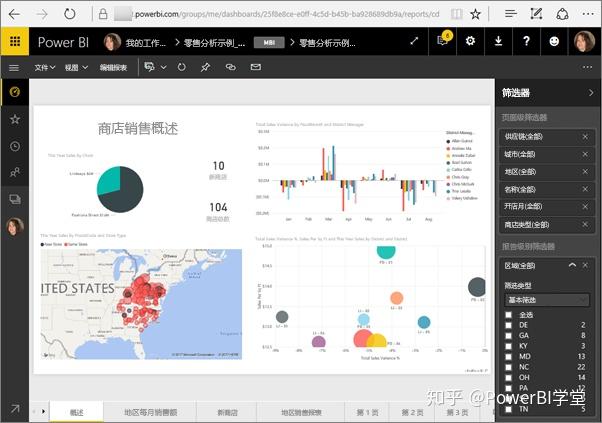Reload the page with the refresh icon
The height and width of the screenshot is (423, 602).
pos(69,14)
